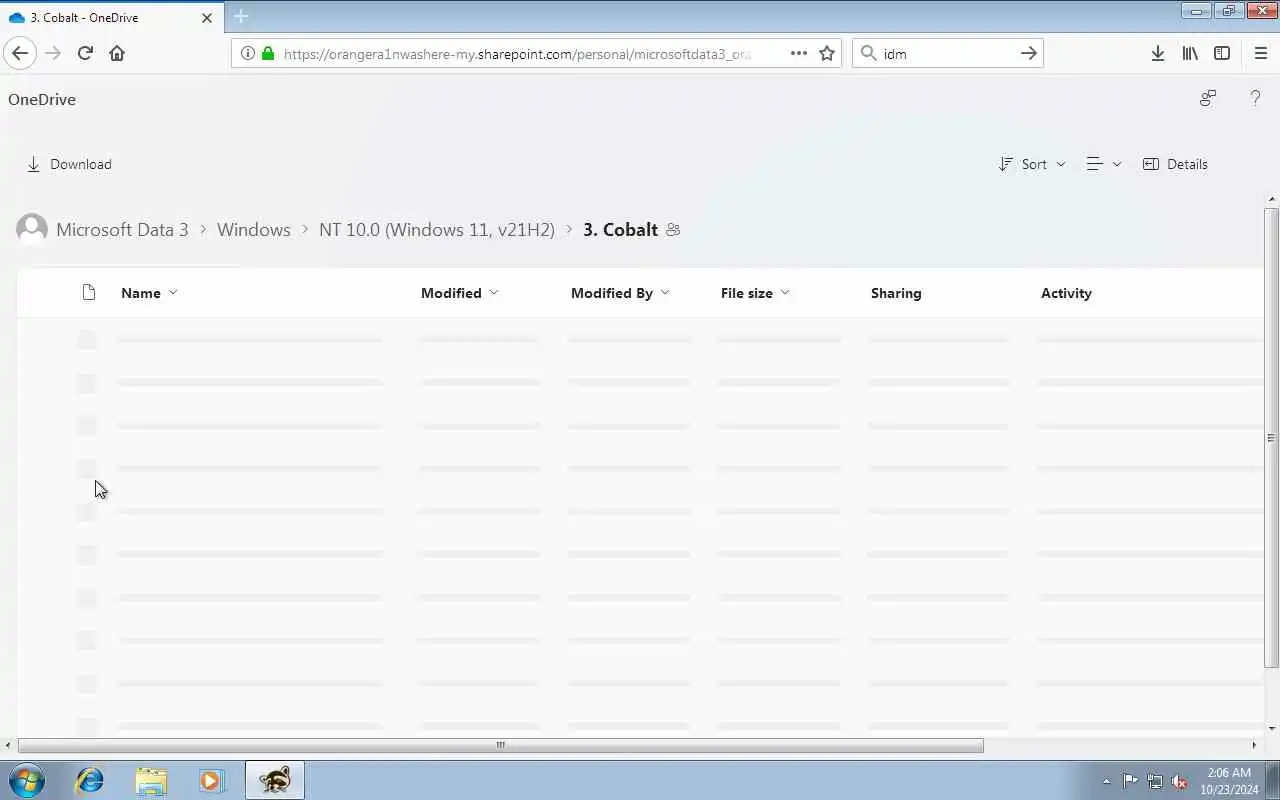The image size is (1280, 800).
Task: Bookmark this page with the star
Action: (827, 53)
